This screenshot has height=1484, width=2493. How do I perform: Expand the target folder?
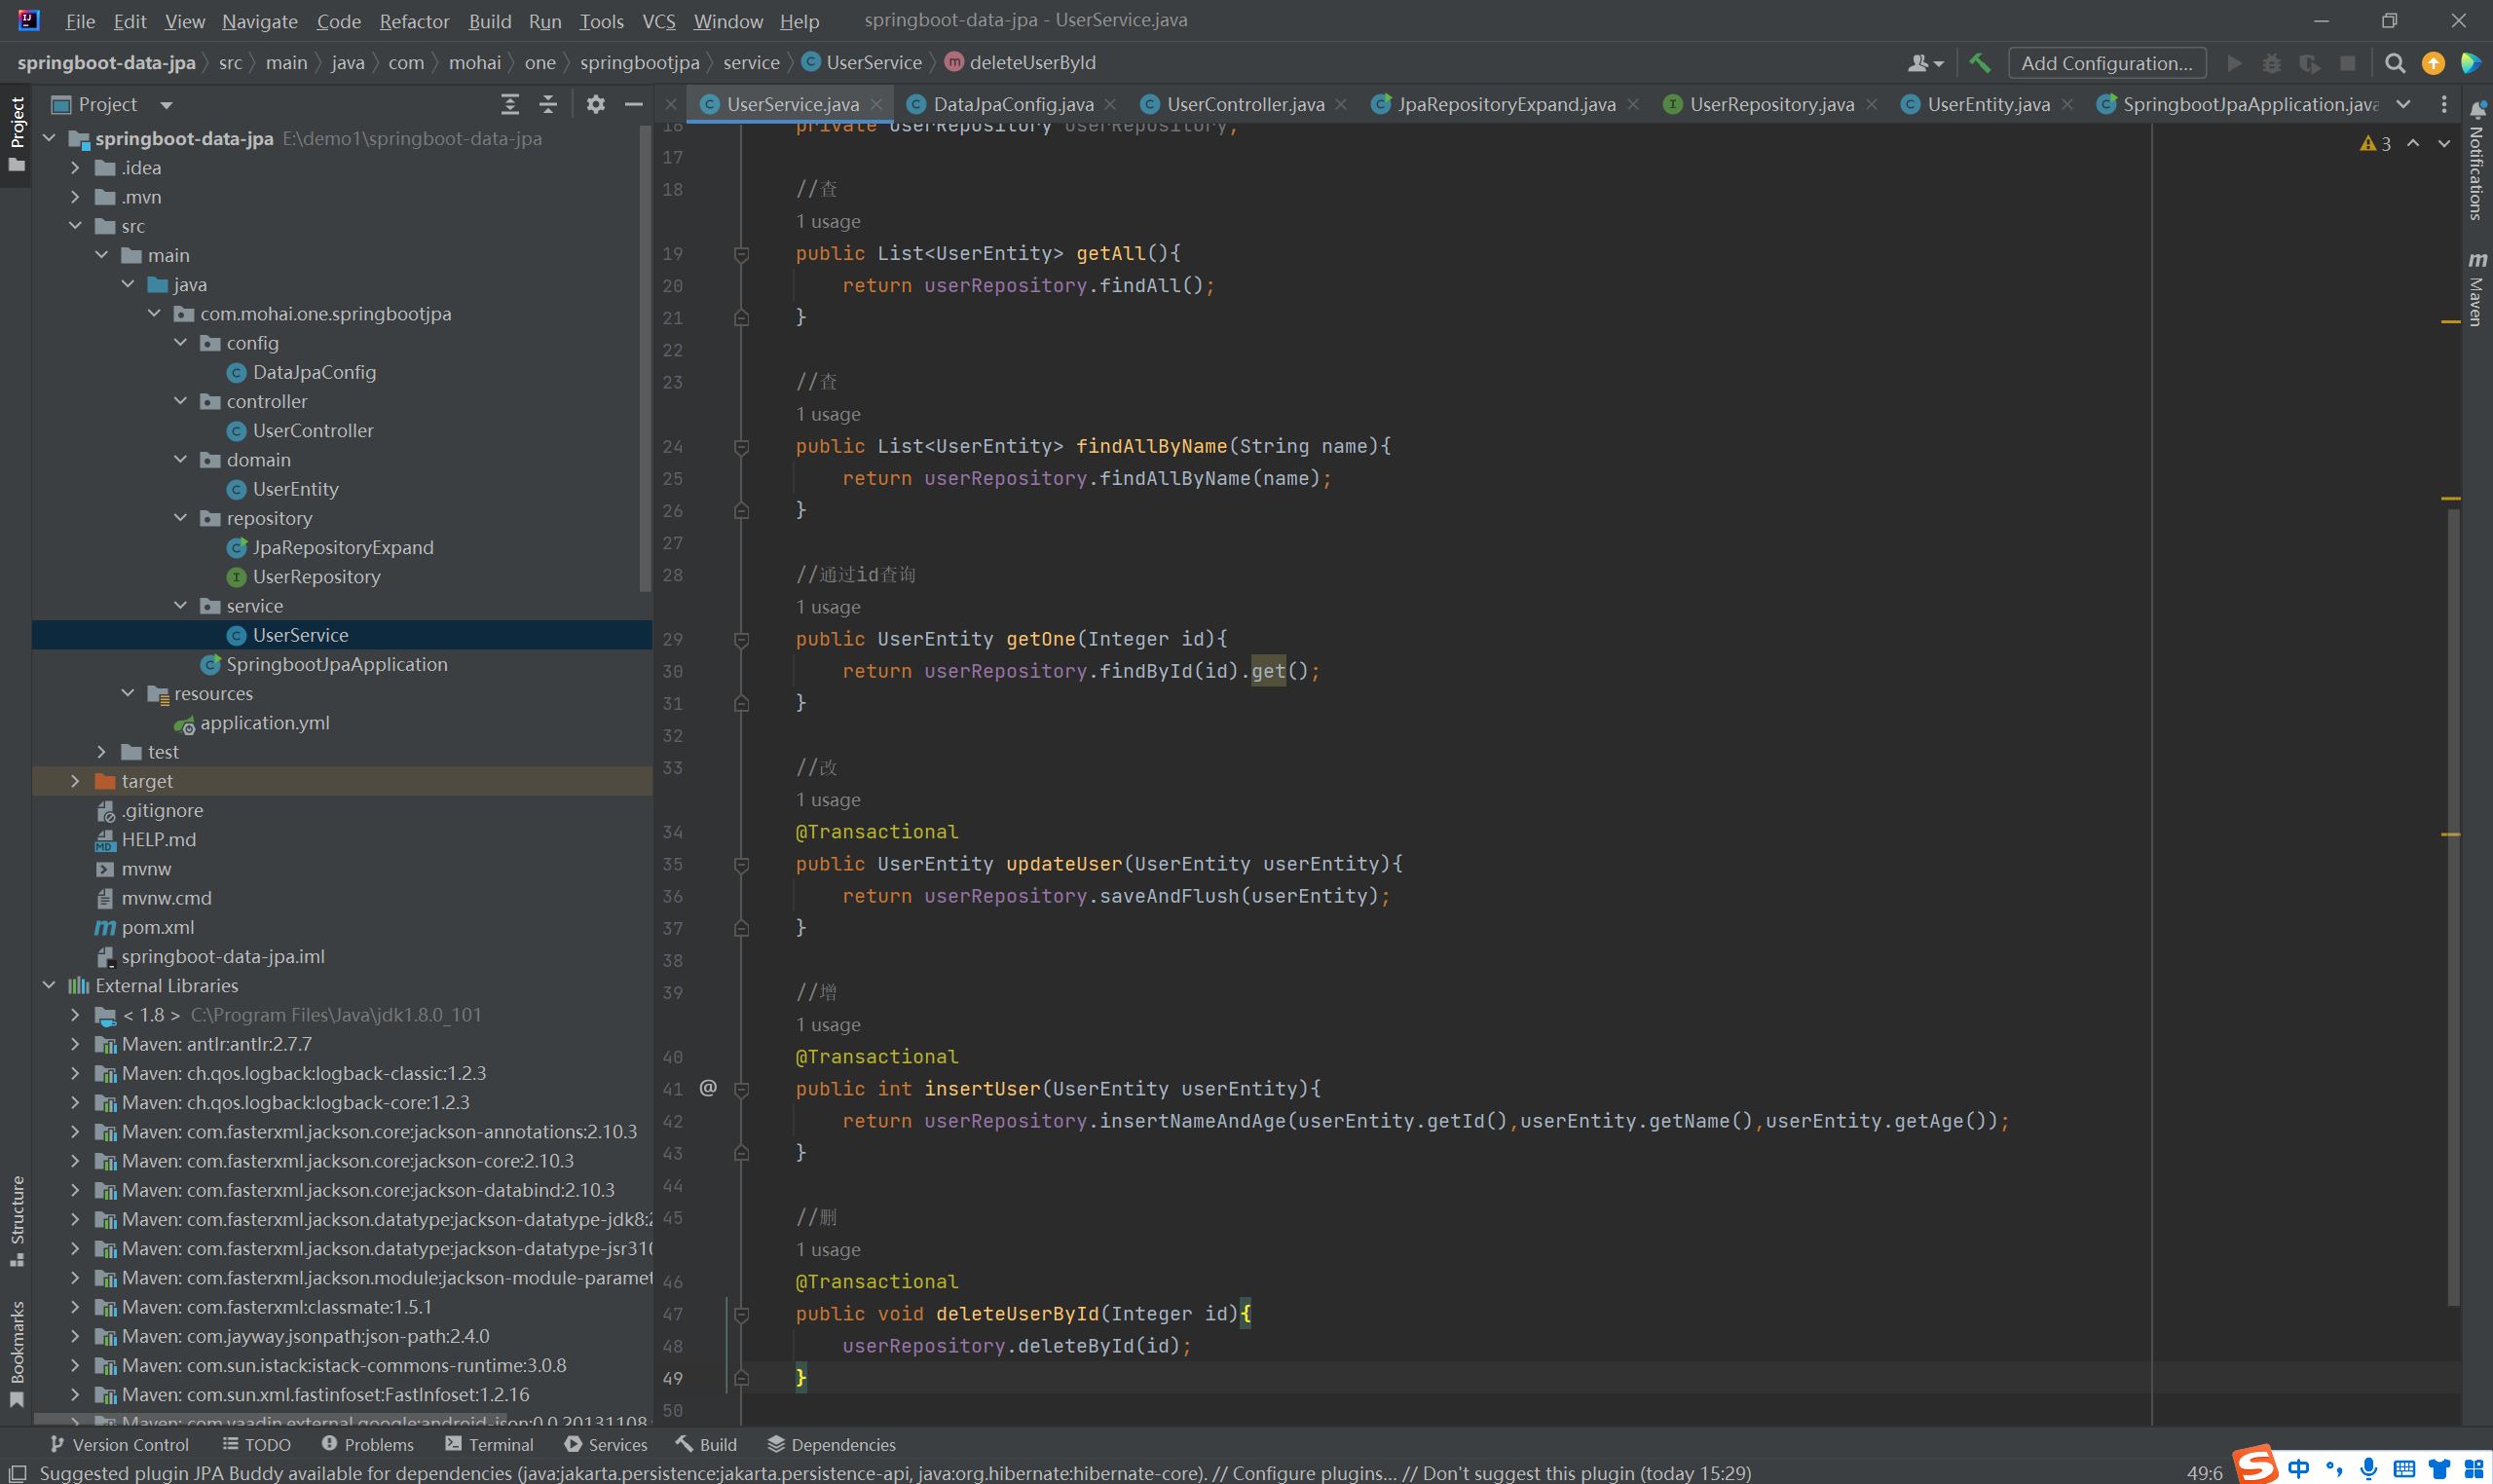[75, 781]
